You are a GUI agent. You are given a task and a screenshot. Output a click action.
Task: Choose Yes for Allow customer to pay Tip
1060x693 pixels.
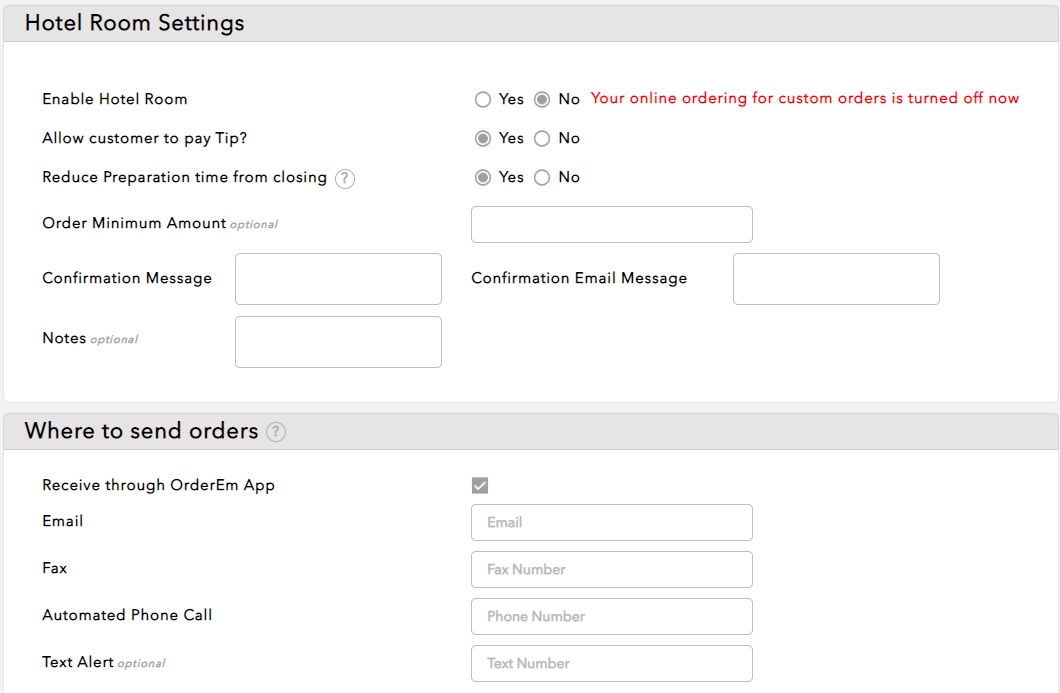(x=483, y=138)
